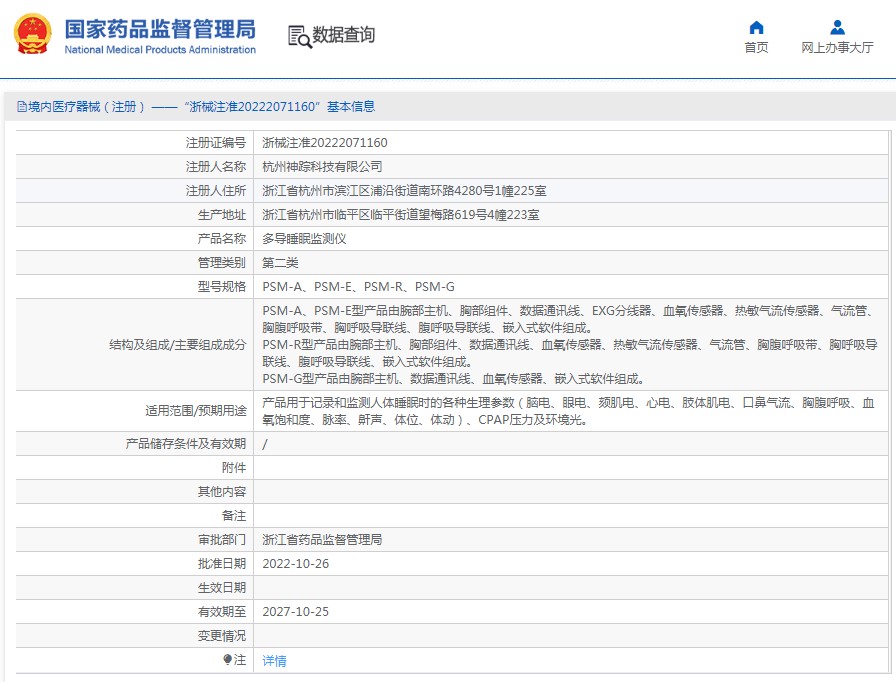Select registration number 浙械注准20222071160 value

(325, 143)
